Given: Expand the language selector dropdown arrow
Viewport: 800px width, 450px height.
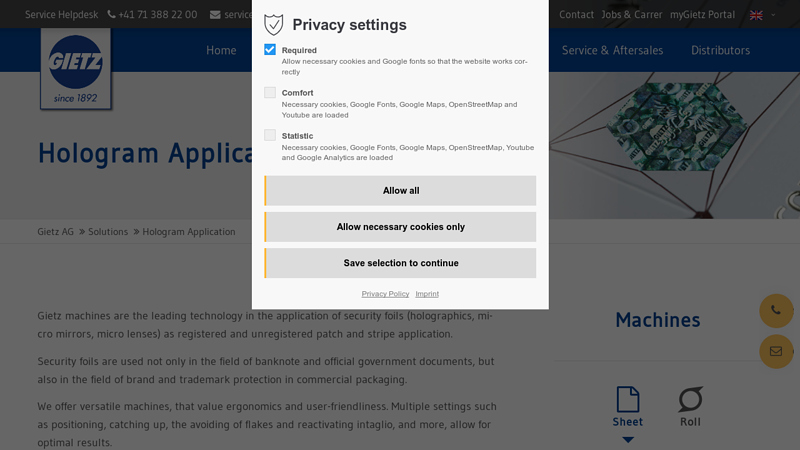Looking at the screenshot, I should point(773,15).
